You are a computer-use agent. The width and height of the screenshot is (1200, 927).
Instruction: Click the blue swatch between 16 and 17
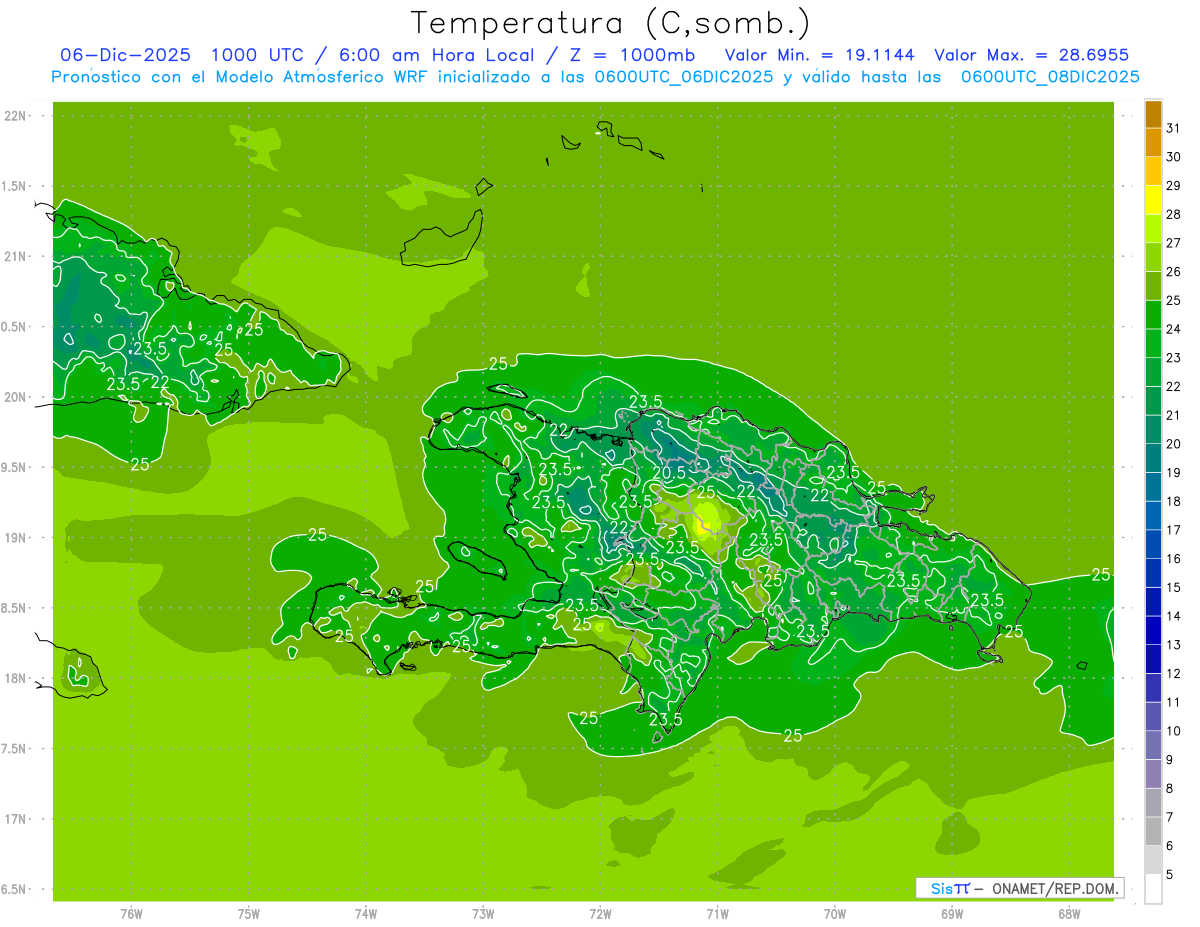coord(1154,544)
